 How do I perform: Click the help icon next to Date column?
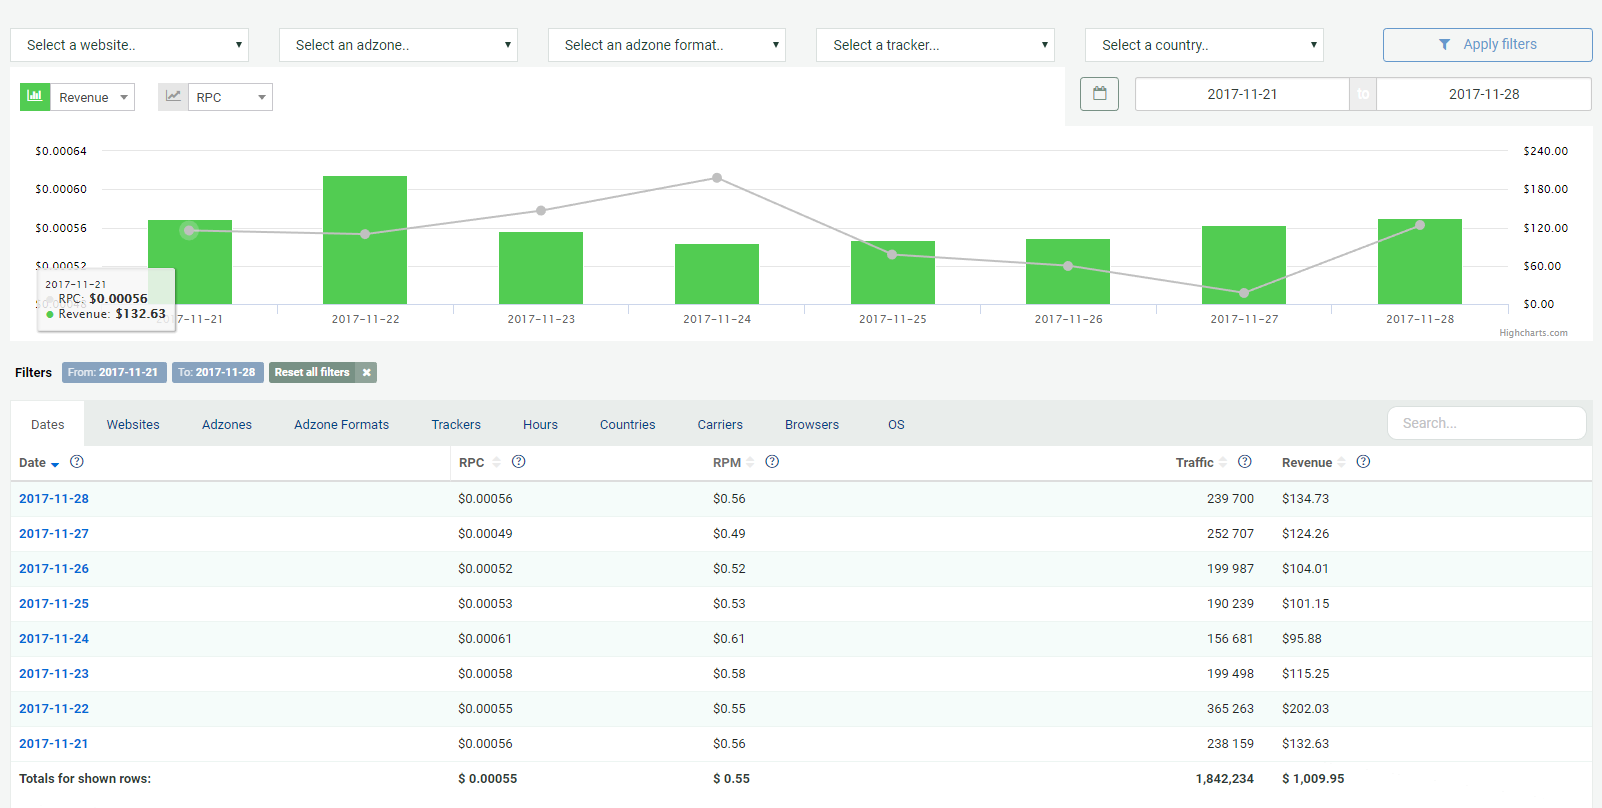[x=77, y=462]
